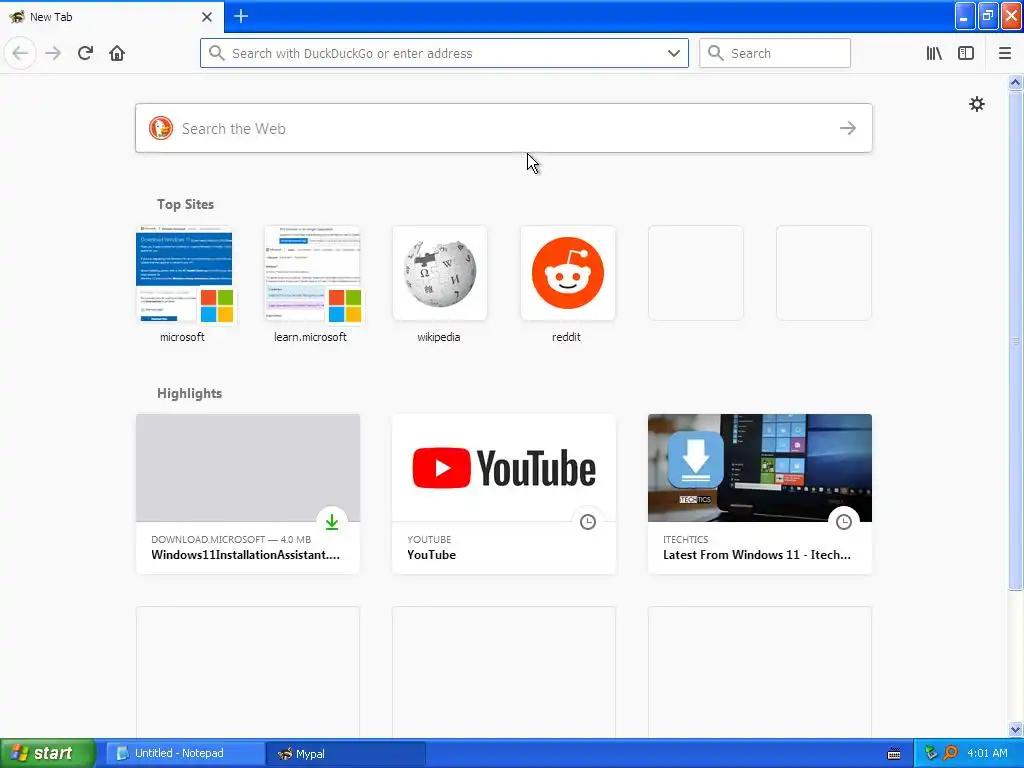Open new tab page settings gear
1024x768 pixels.
click(x=976, y=104)
